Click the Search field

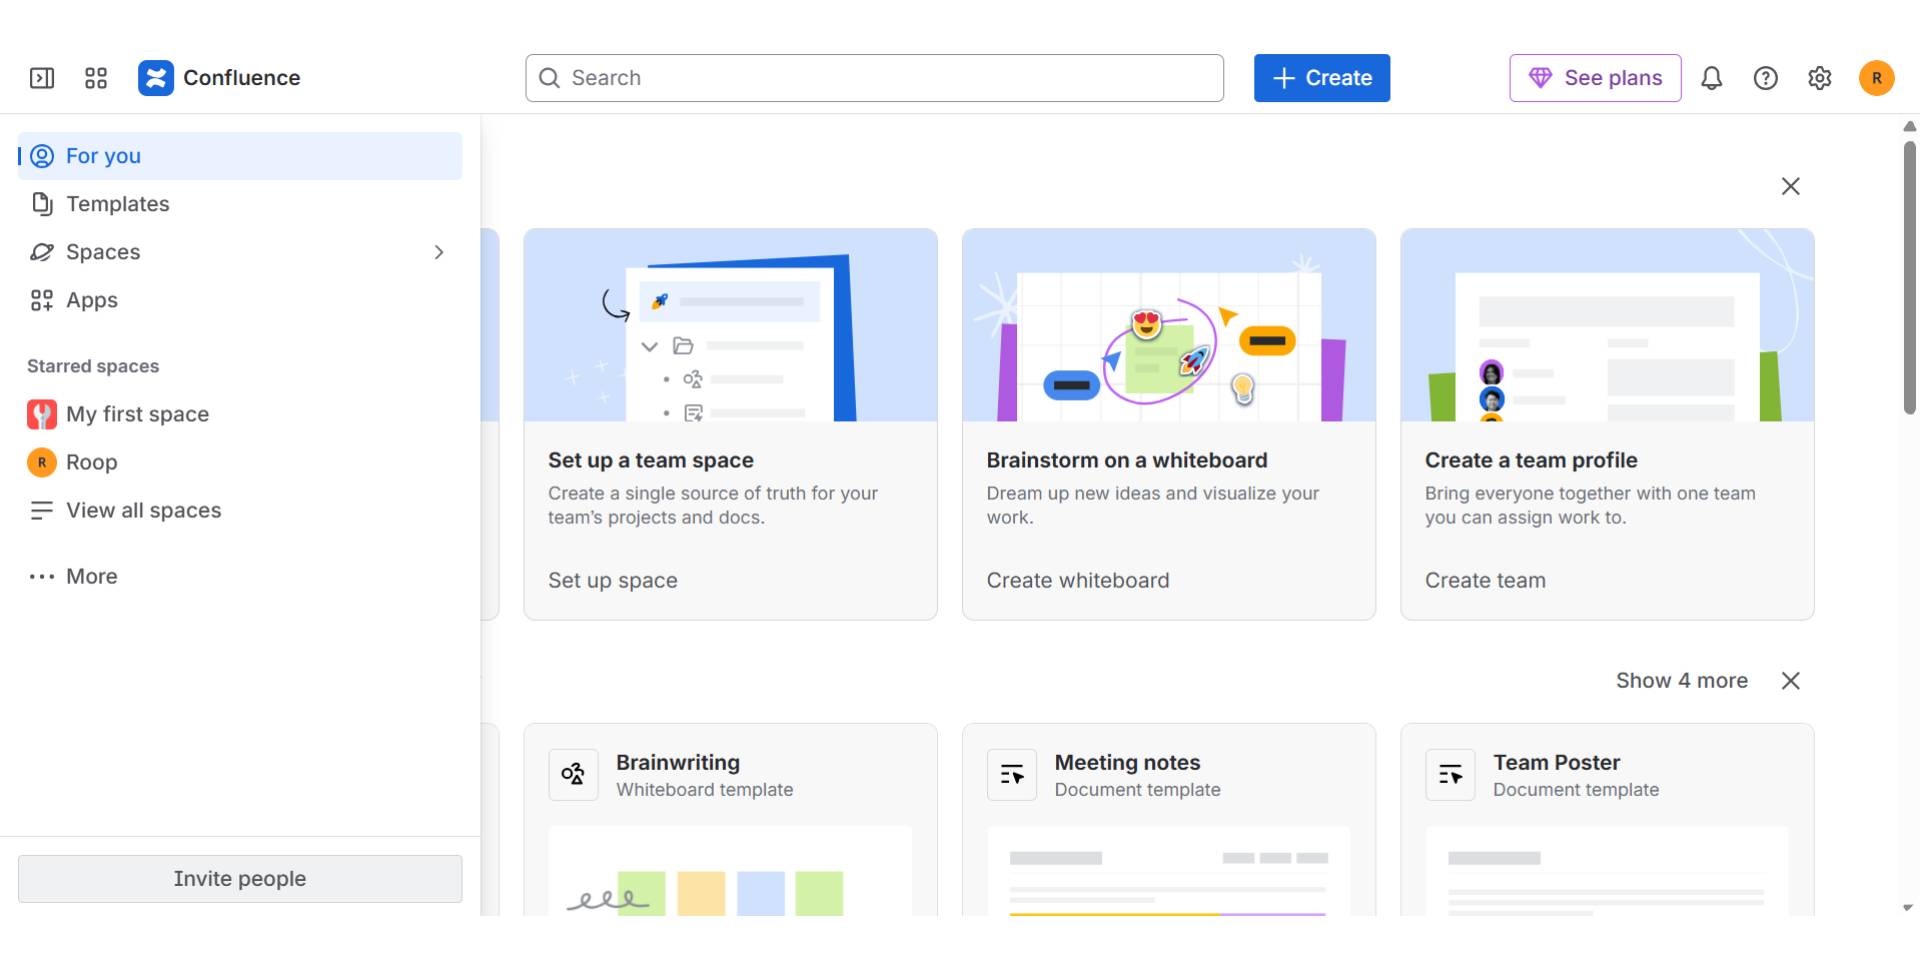[874, 77]
